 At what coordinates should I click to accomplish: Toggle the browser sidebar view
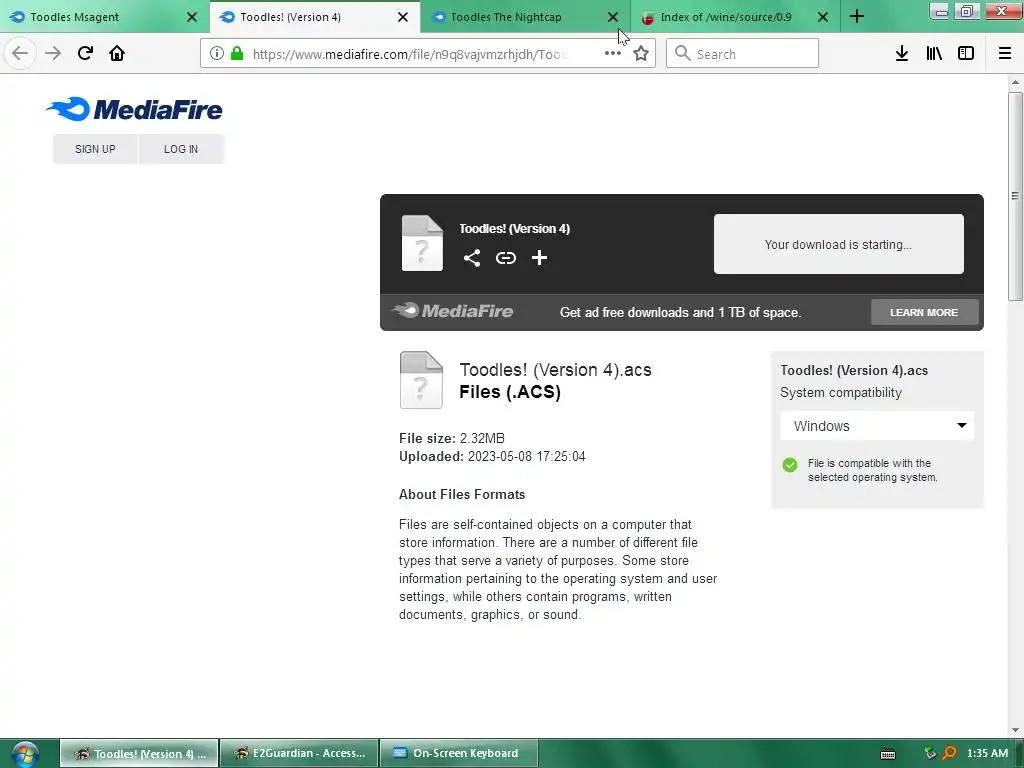coord(966,54)
